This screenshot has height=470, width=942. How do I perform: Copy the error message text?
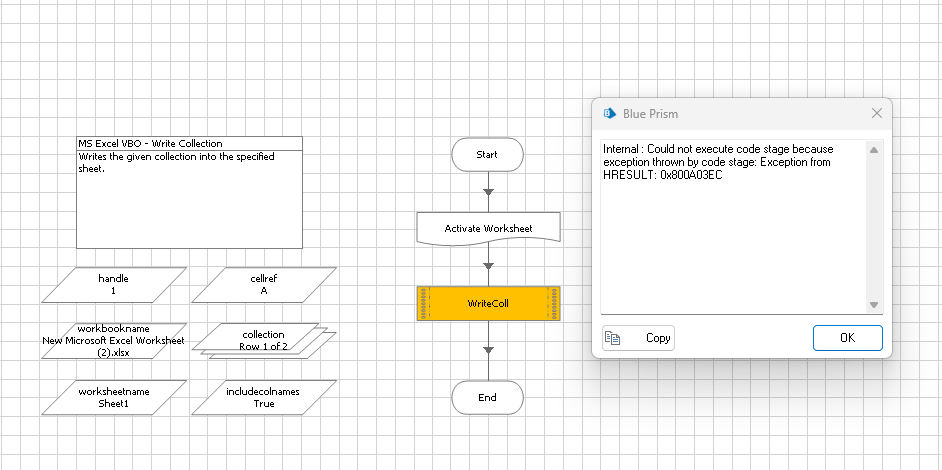coord(638,338)
